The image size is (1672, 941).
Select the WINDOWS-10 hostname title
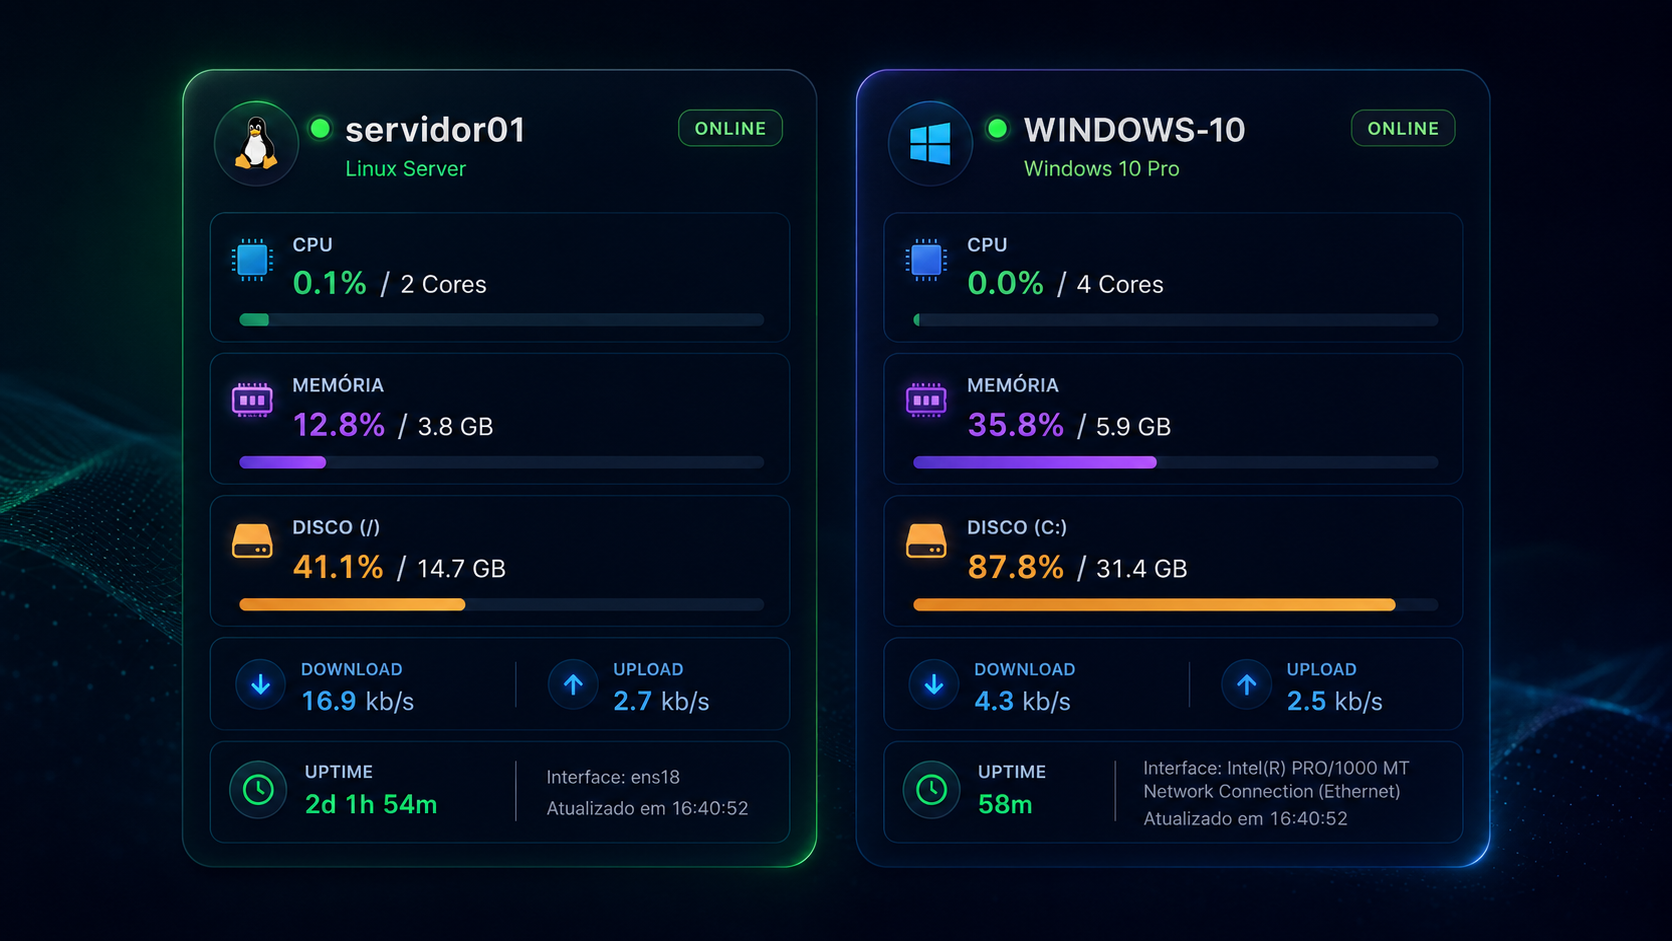click(x=1135, y=130)
